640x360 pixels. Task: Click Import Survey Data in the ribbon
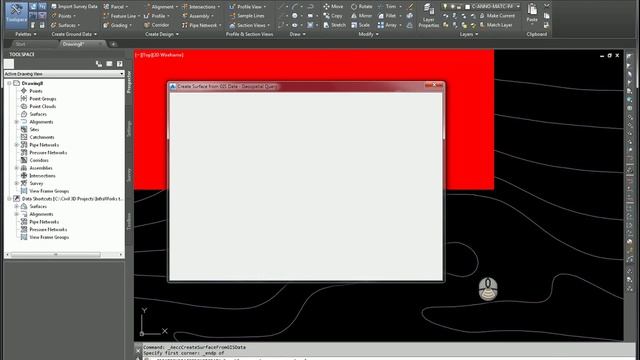[x=74, y=7]
